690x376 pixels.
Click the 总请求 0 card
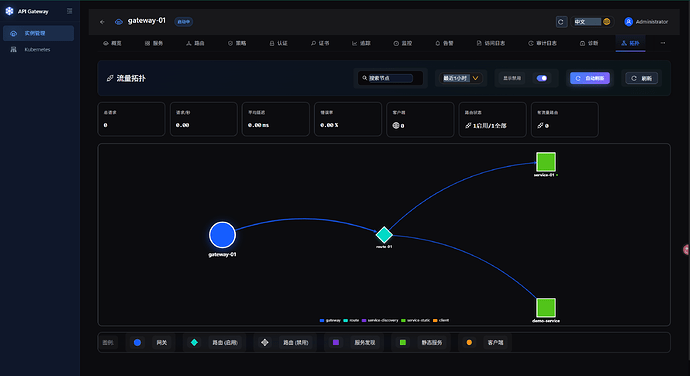[131, 119]
